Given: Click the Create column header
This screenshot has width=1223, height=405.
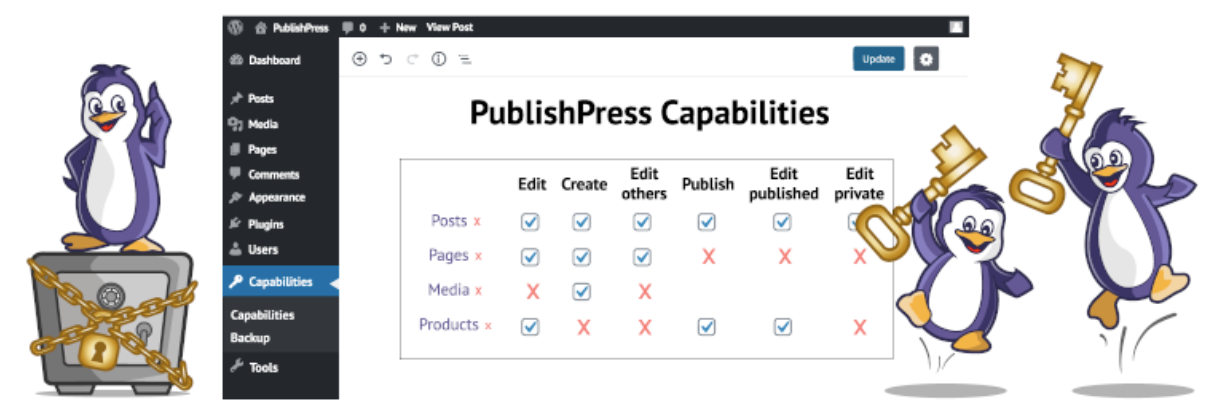Looking at the screenshot, I should pyautogui.click(x=583, y=184).
